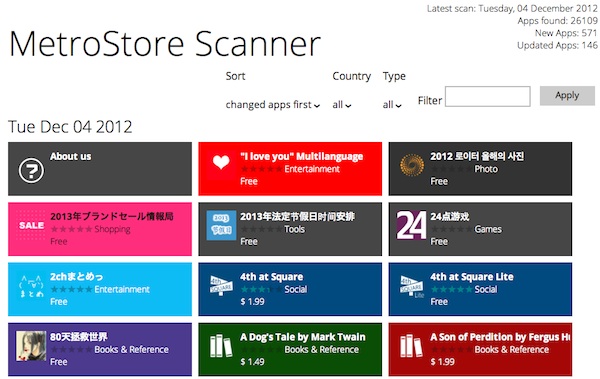Click the SALE icon on the pink Shopping tile
The height and width of the screenshot is (379, 600).
click(31, 225)
